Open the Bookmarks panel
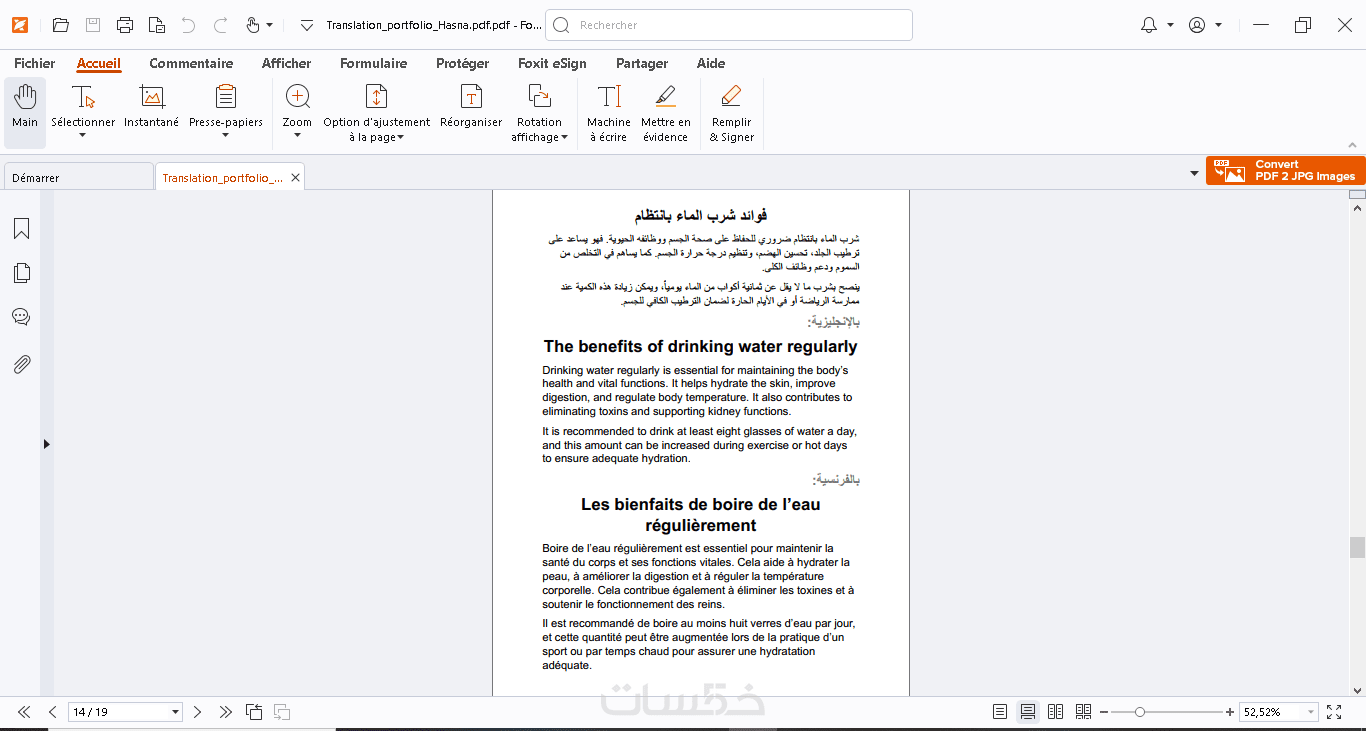Screen dimensions: 1366x731 tap(21, 228)
